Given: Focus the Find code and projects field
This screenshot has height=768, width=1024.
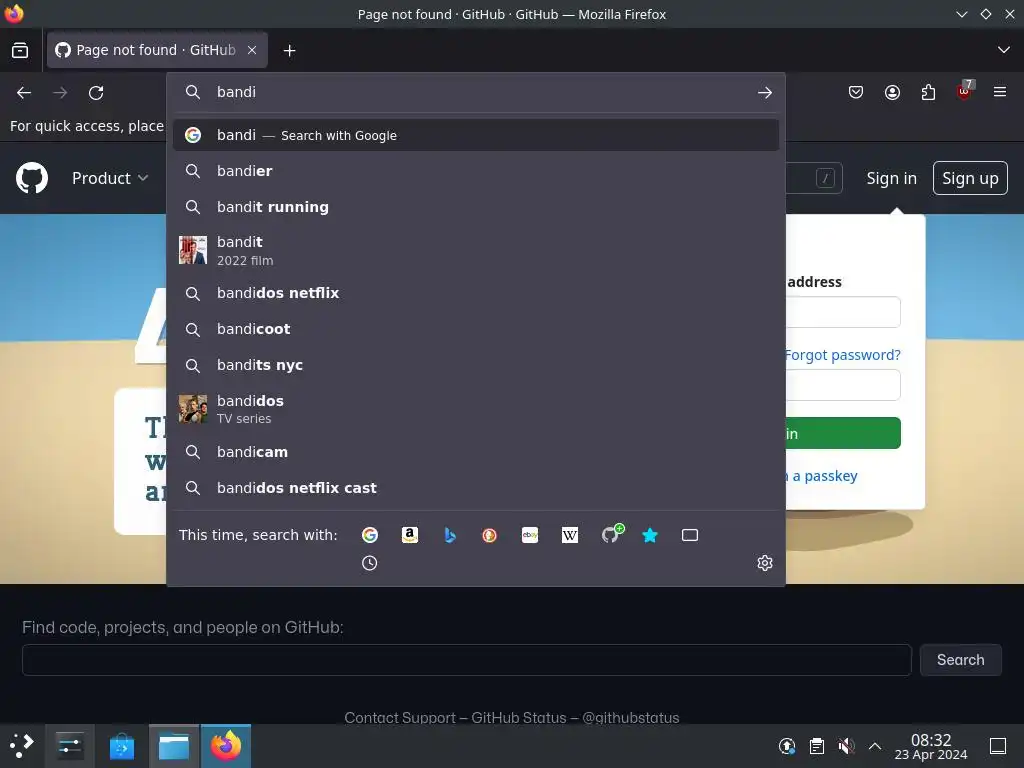Looking at the screenshot, I should pos(467,660).
